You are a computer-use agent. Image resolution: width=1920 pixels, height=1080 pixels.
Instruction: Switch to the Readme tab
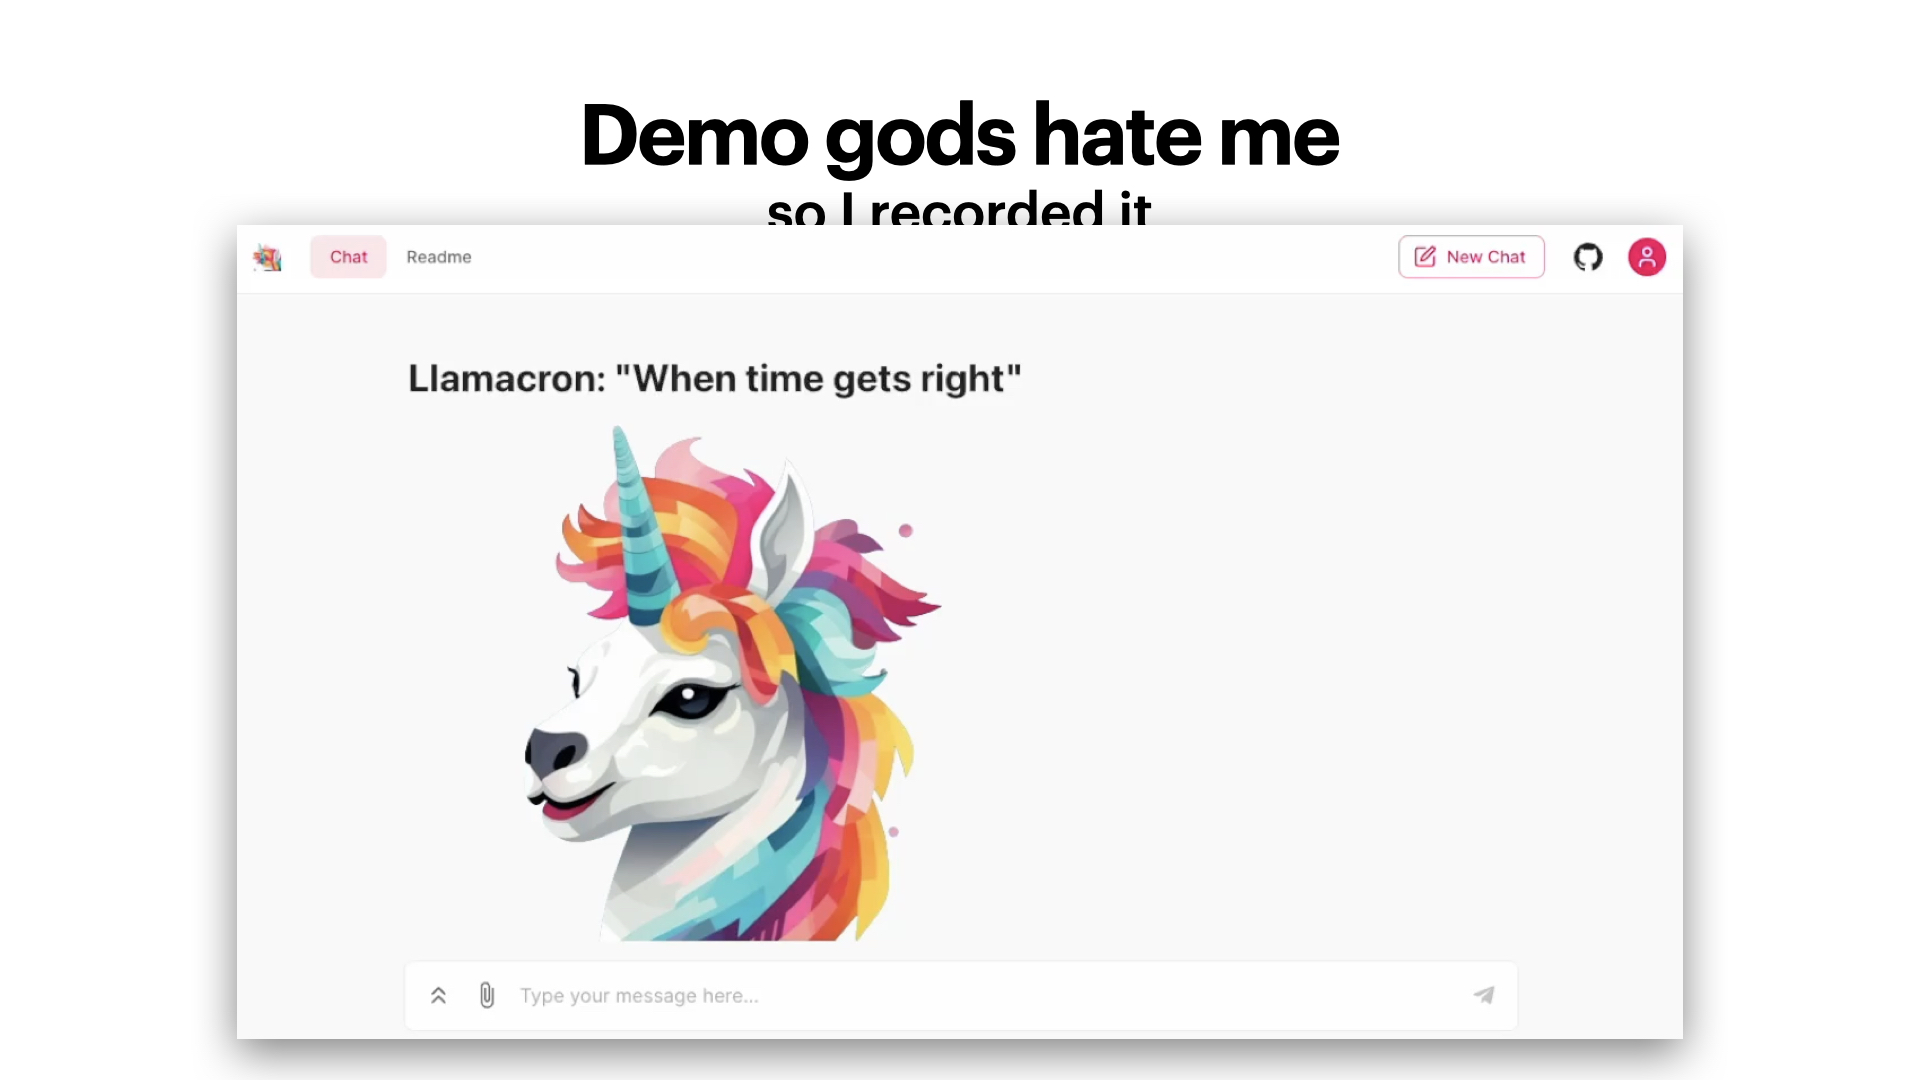point(438,257)
